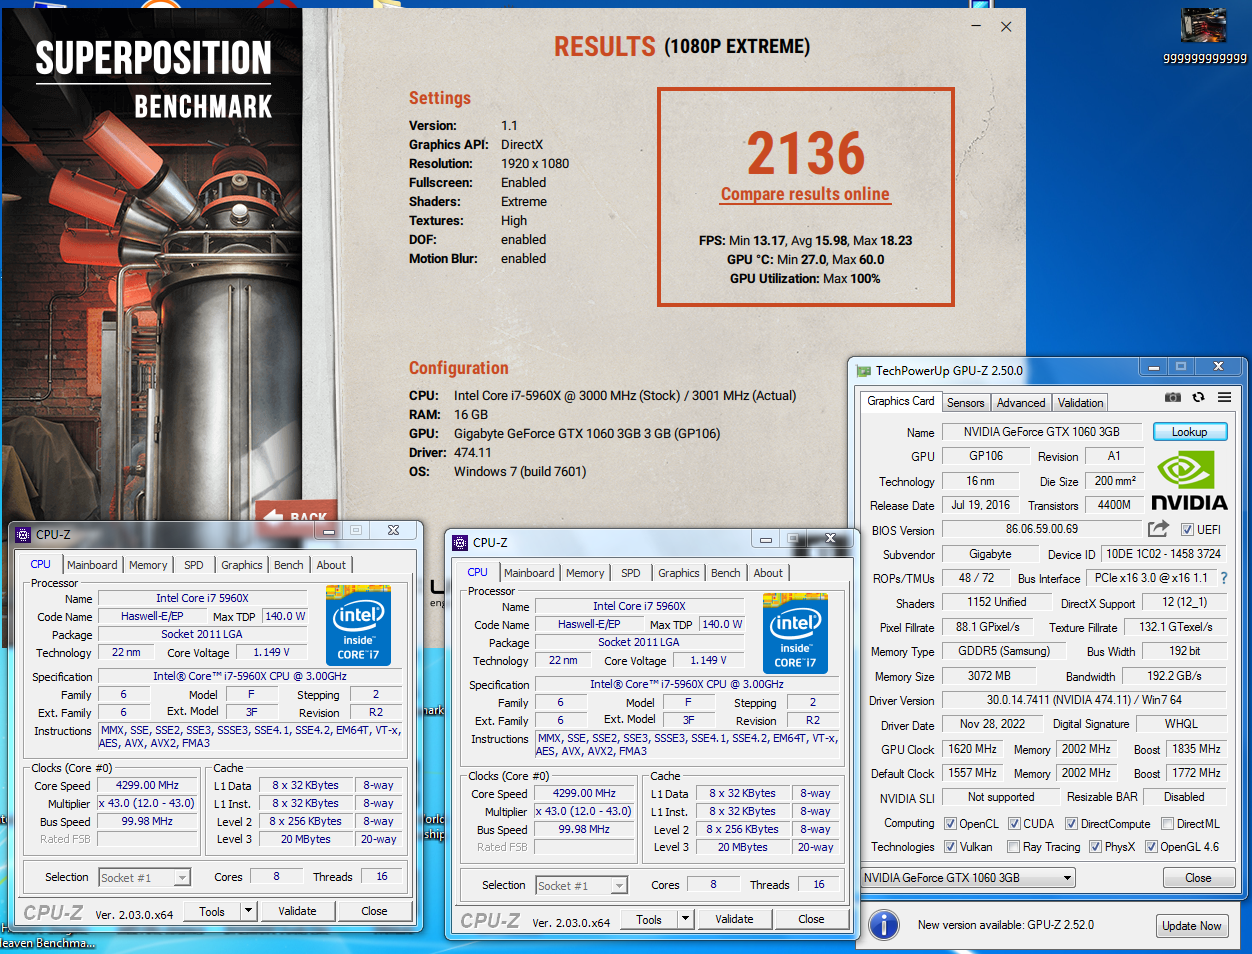Click the Lookup button in GPU-Z
The height and width of the screenshot is (954, 1252).
click(x=1189, y=432)
